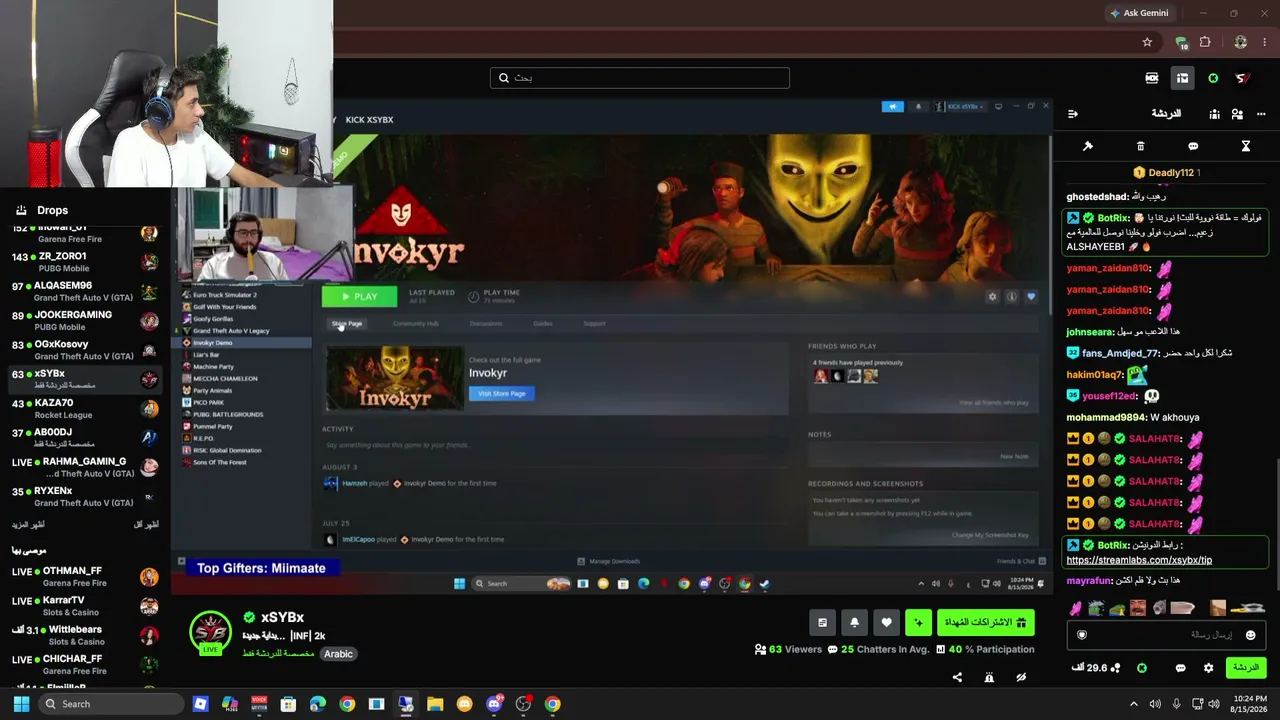Open the SV profile avatar in header

(x=1243, y=78)
